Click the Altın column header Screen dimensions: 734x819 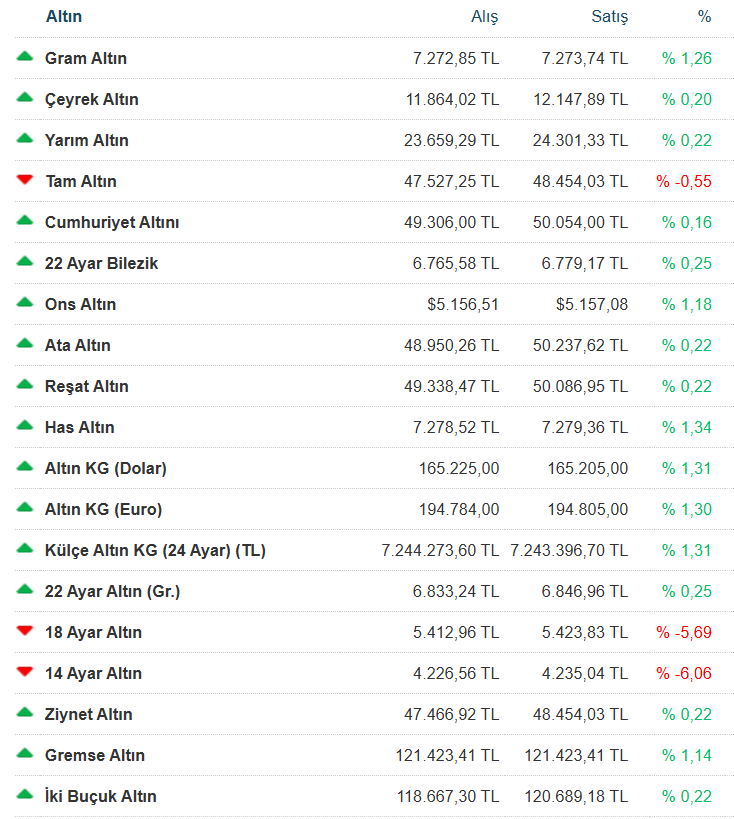pyautogui.click(x=64, y=17)
